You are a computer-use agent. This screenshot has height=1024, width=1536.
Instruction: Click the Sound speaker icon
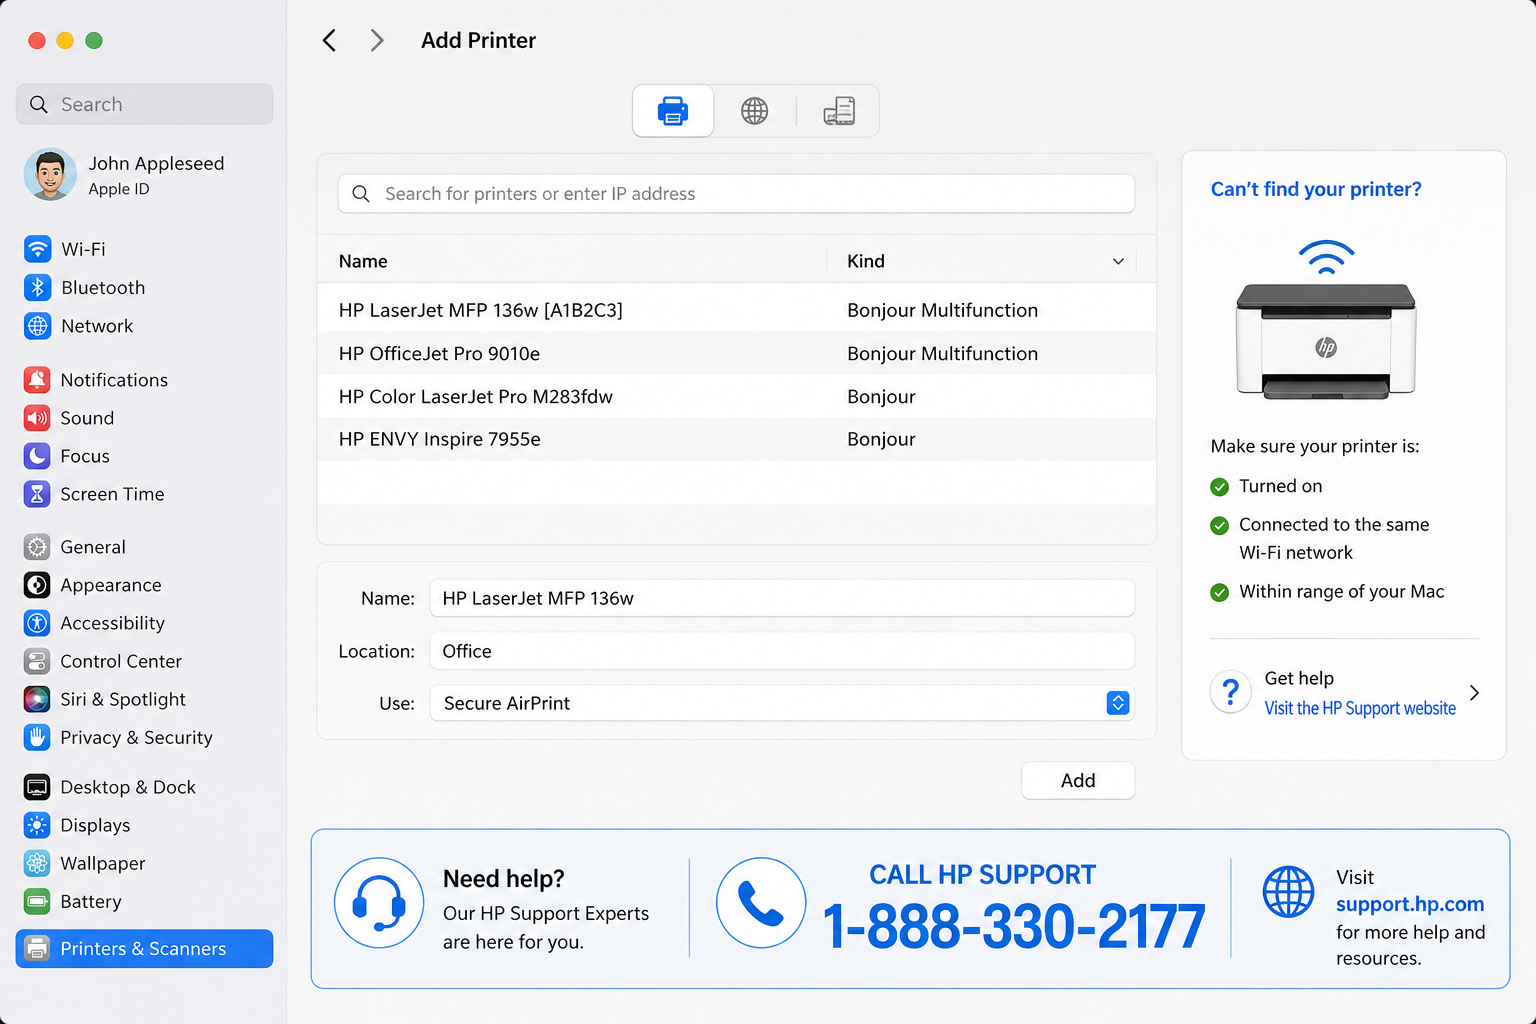click(37, 418)
